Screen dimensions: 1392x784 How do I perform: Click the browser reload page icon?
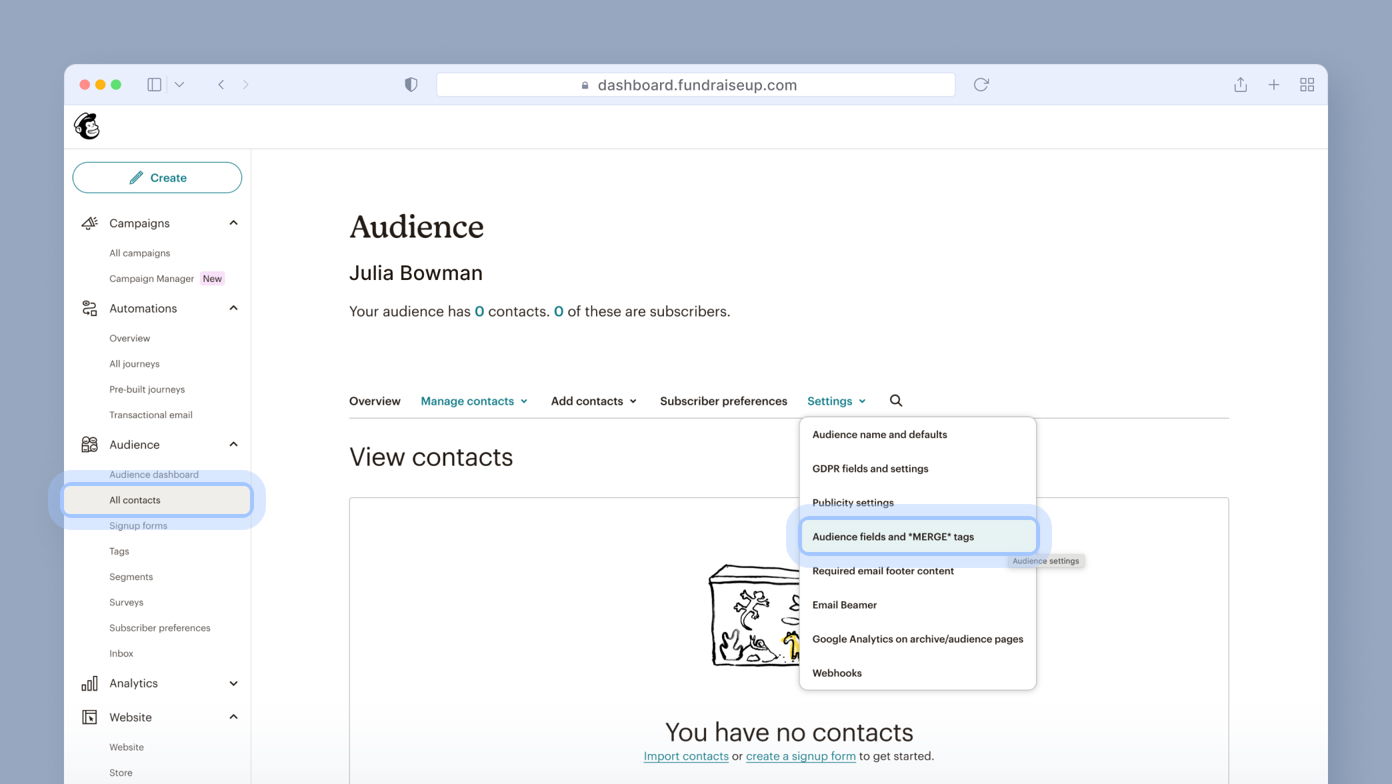(981, 85)
